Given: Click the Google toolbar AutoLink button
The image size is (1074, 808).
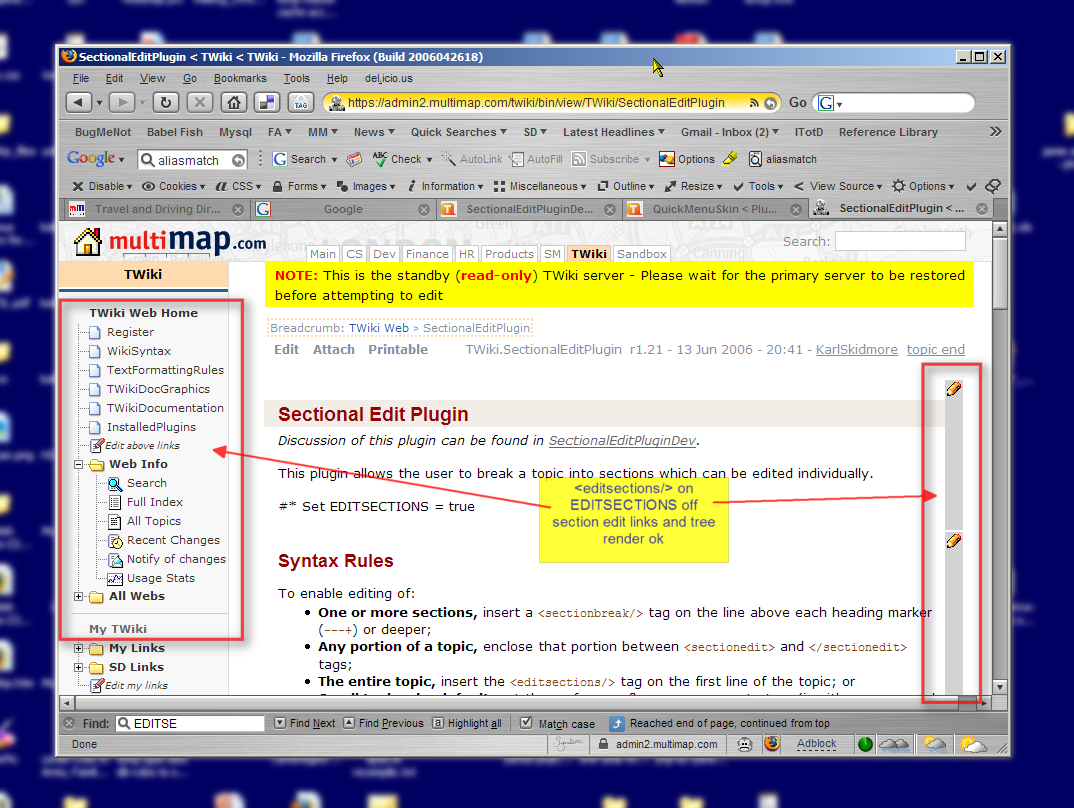Looking at the screenshot, I should point(472,159).
